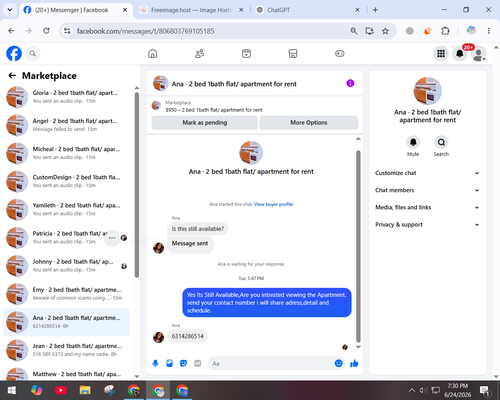Open Micheal's conversation

point(67,153)
